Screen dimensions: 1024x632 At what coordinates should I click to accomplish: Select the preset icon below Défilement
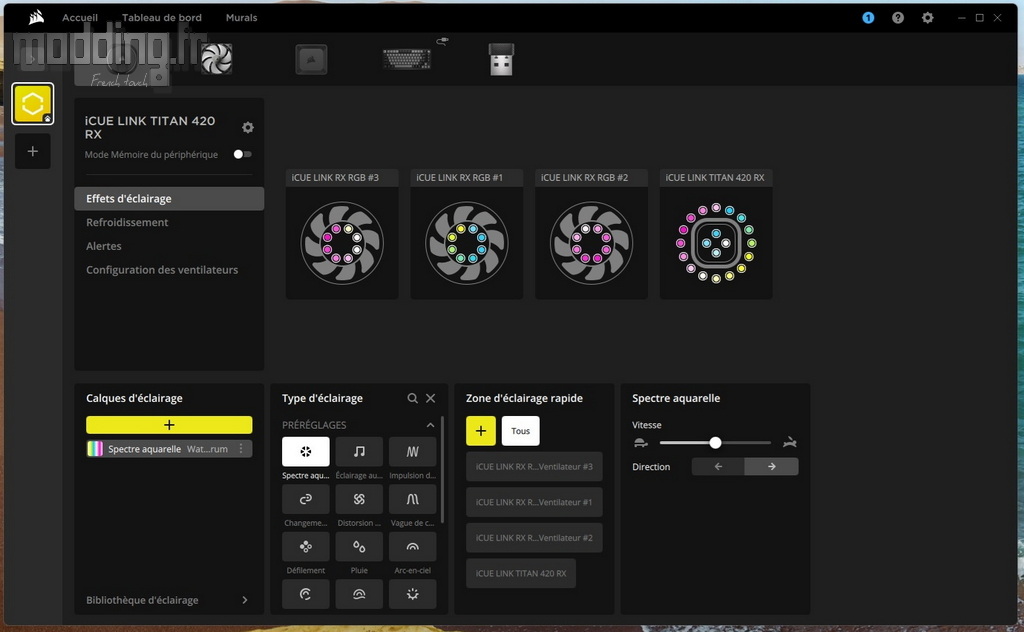click(306, 594)
